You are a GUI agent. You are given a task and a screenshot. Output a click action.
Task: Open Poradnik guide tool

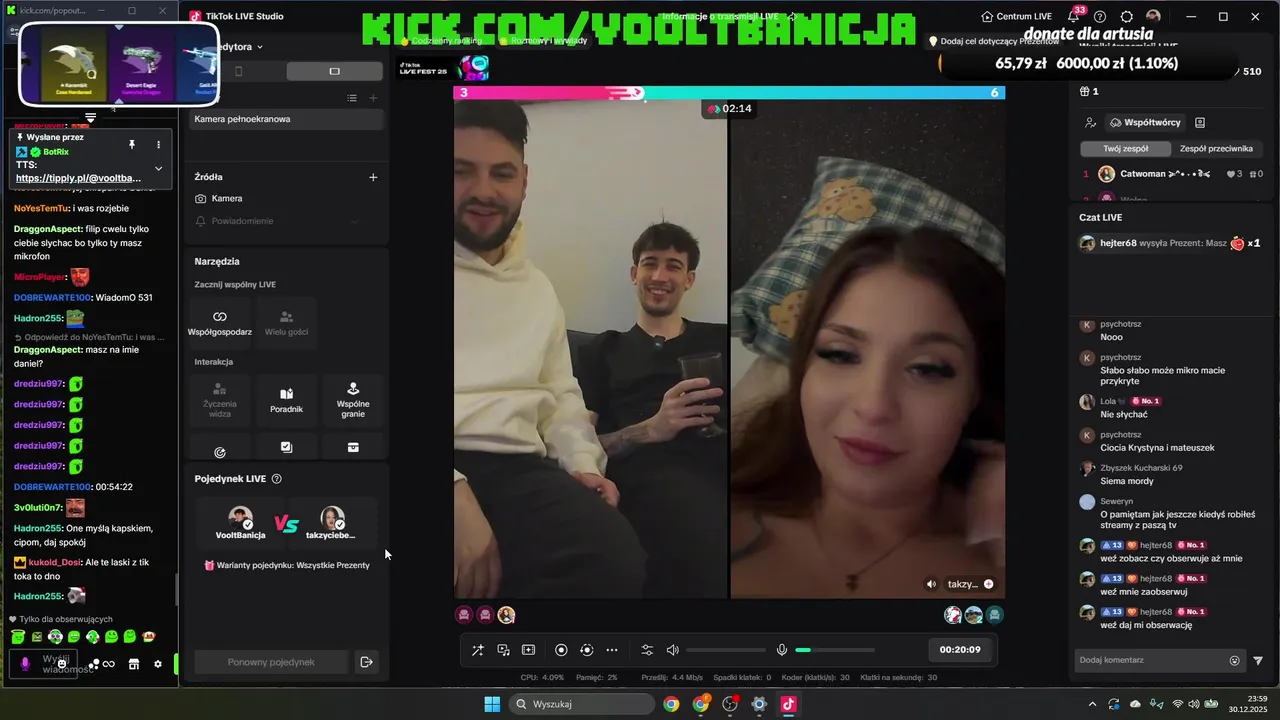click(286, 400)
